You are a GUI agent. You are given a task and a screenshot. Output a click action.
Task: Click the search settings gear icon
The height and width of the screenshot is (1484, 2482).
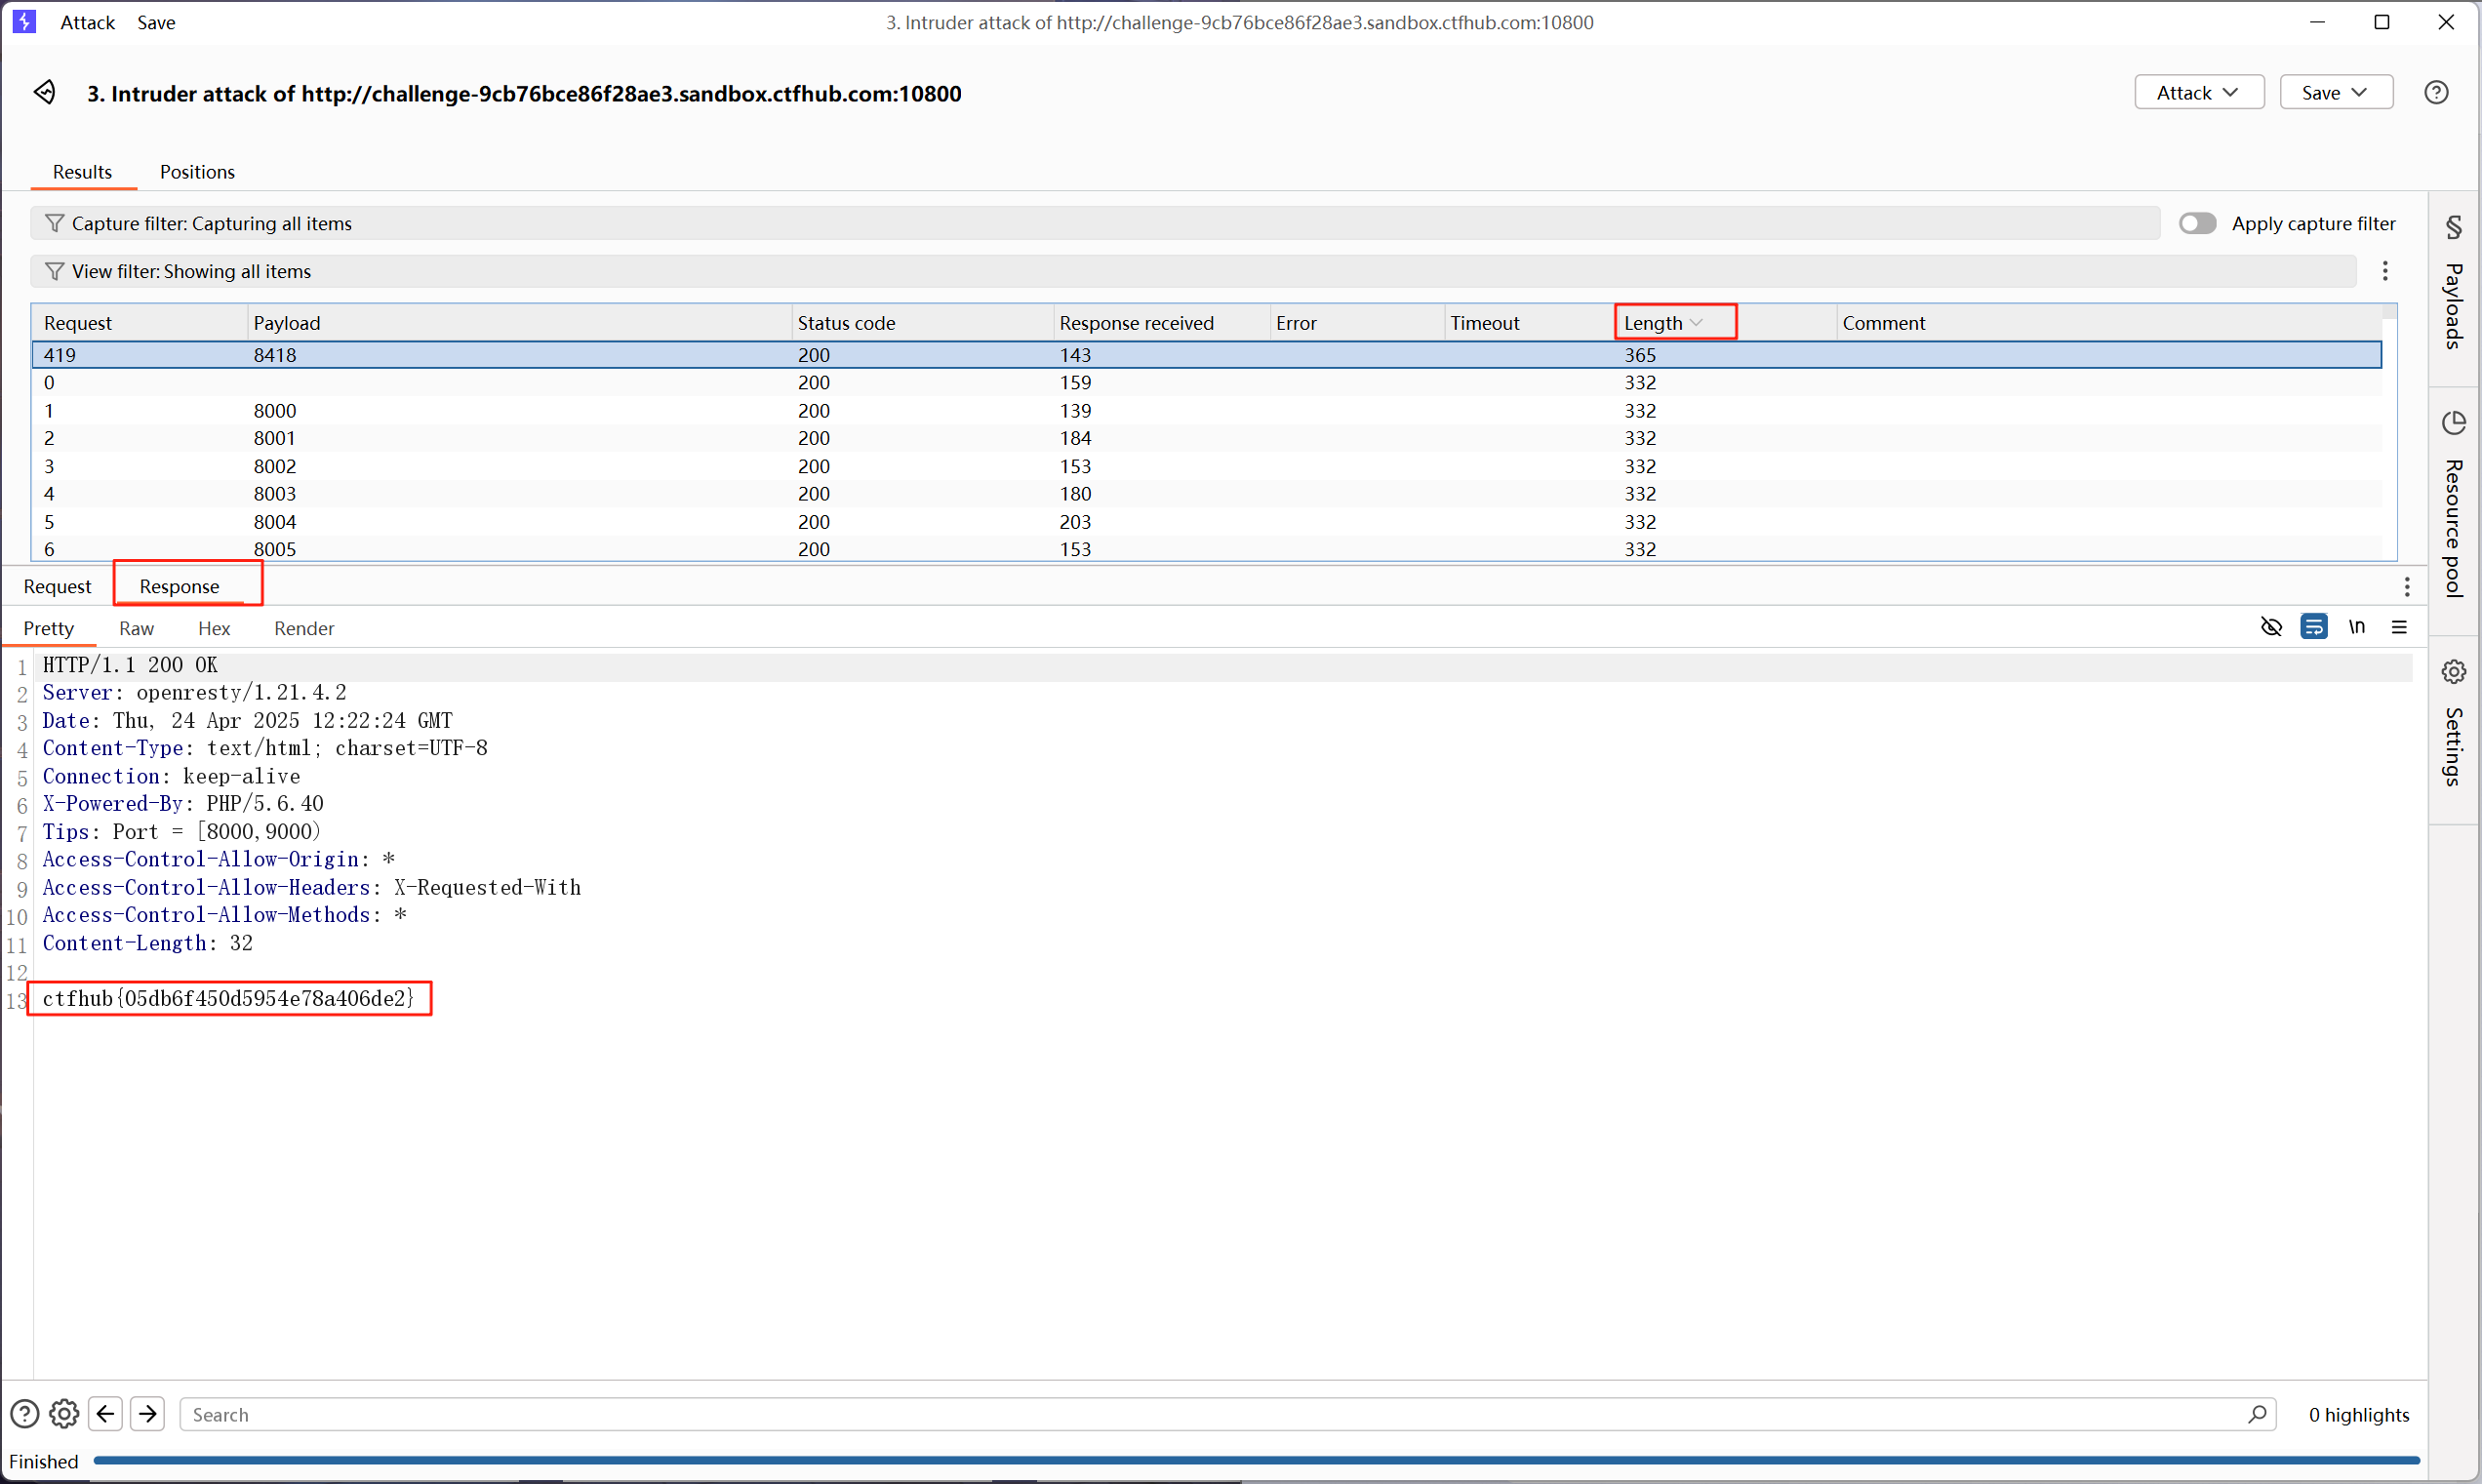[64, 1413]
